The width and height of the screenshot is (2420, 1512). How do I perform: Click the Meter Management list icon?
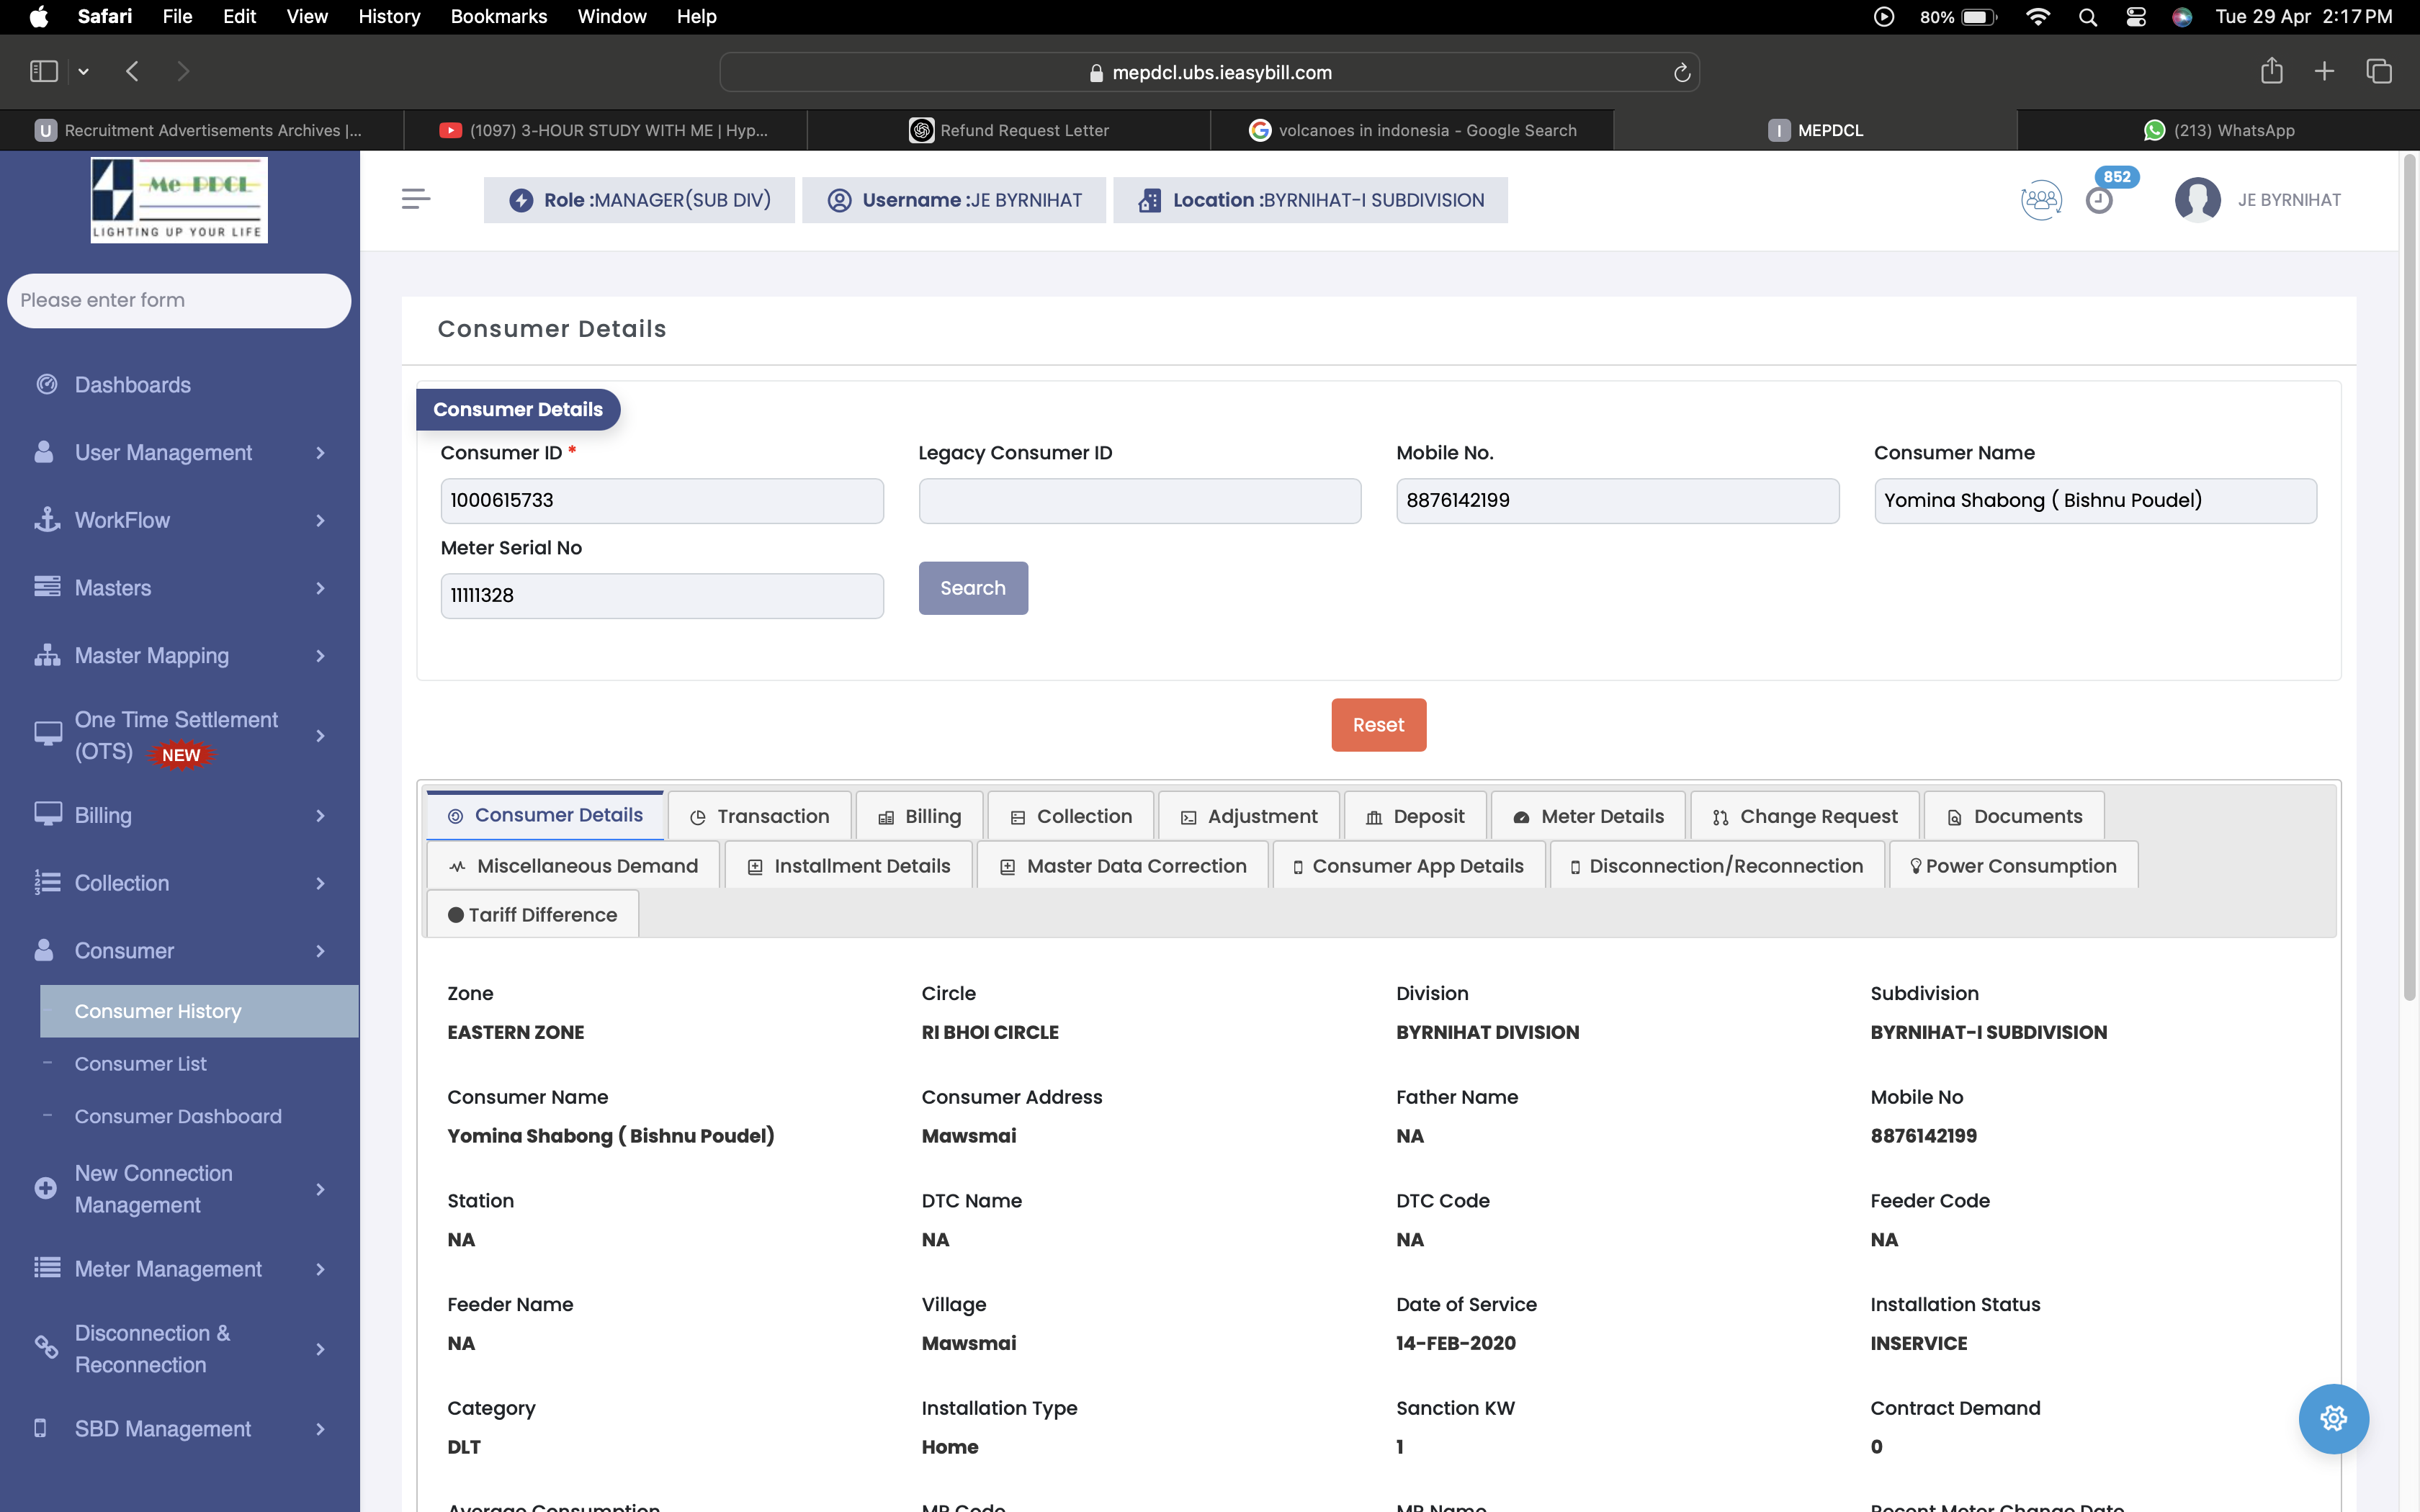(47, 1268)
